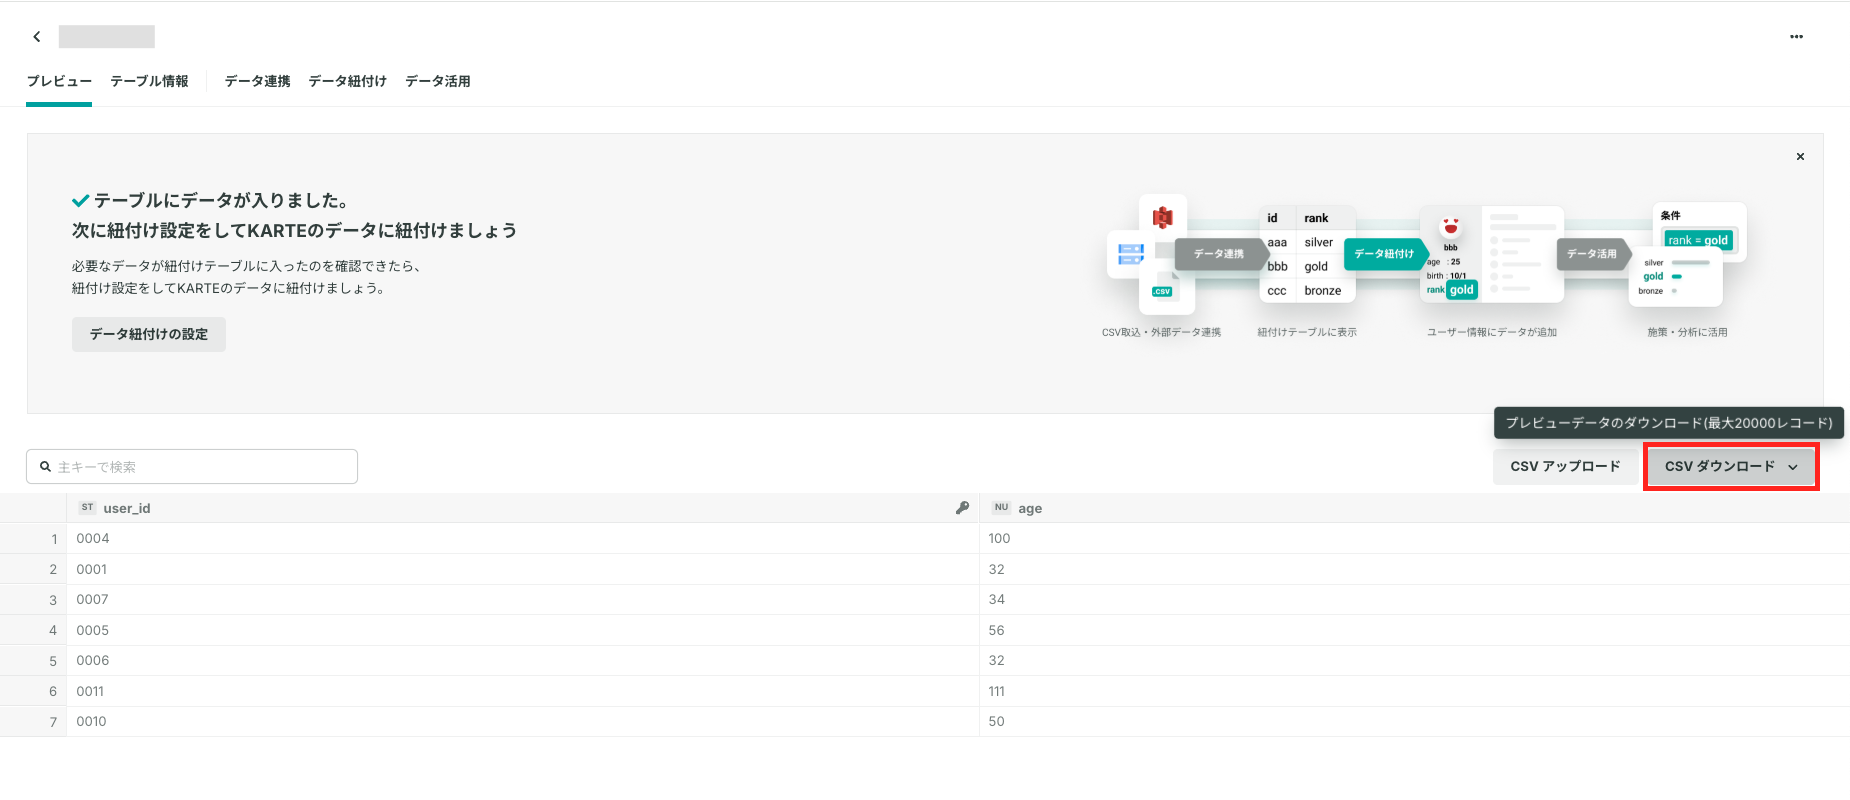Click the teal データ紐付け arrow in diagram
The image size is (1850, 800).
tap(1386, 254)
